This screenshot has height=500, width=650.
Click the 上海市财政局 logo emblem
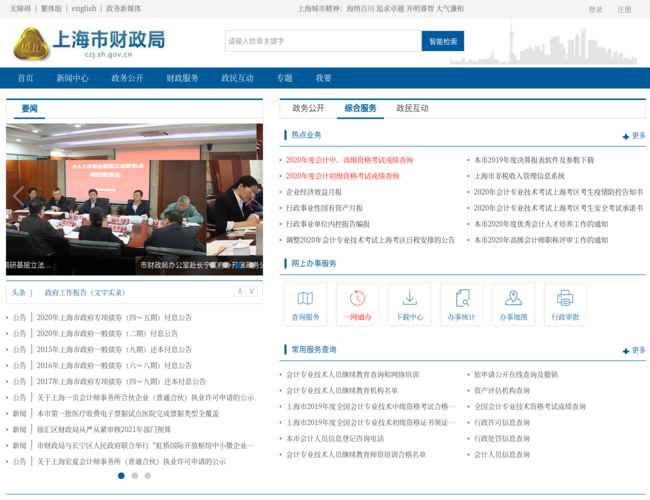[x=32, y=44]
